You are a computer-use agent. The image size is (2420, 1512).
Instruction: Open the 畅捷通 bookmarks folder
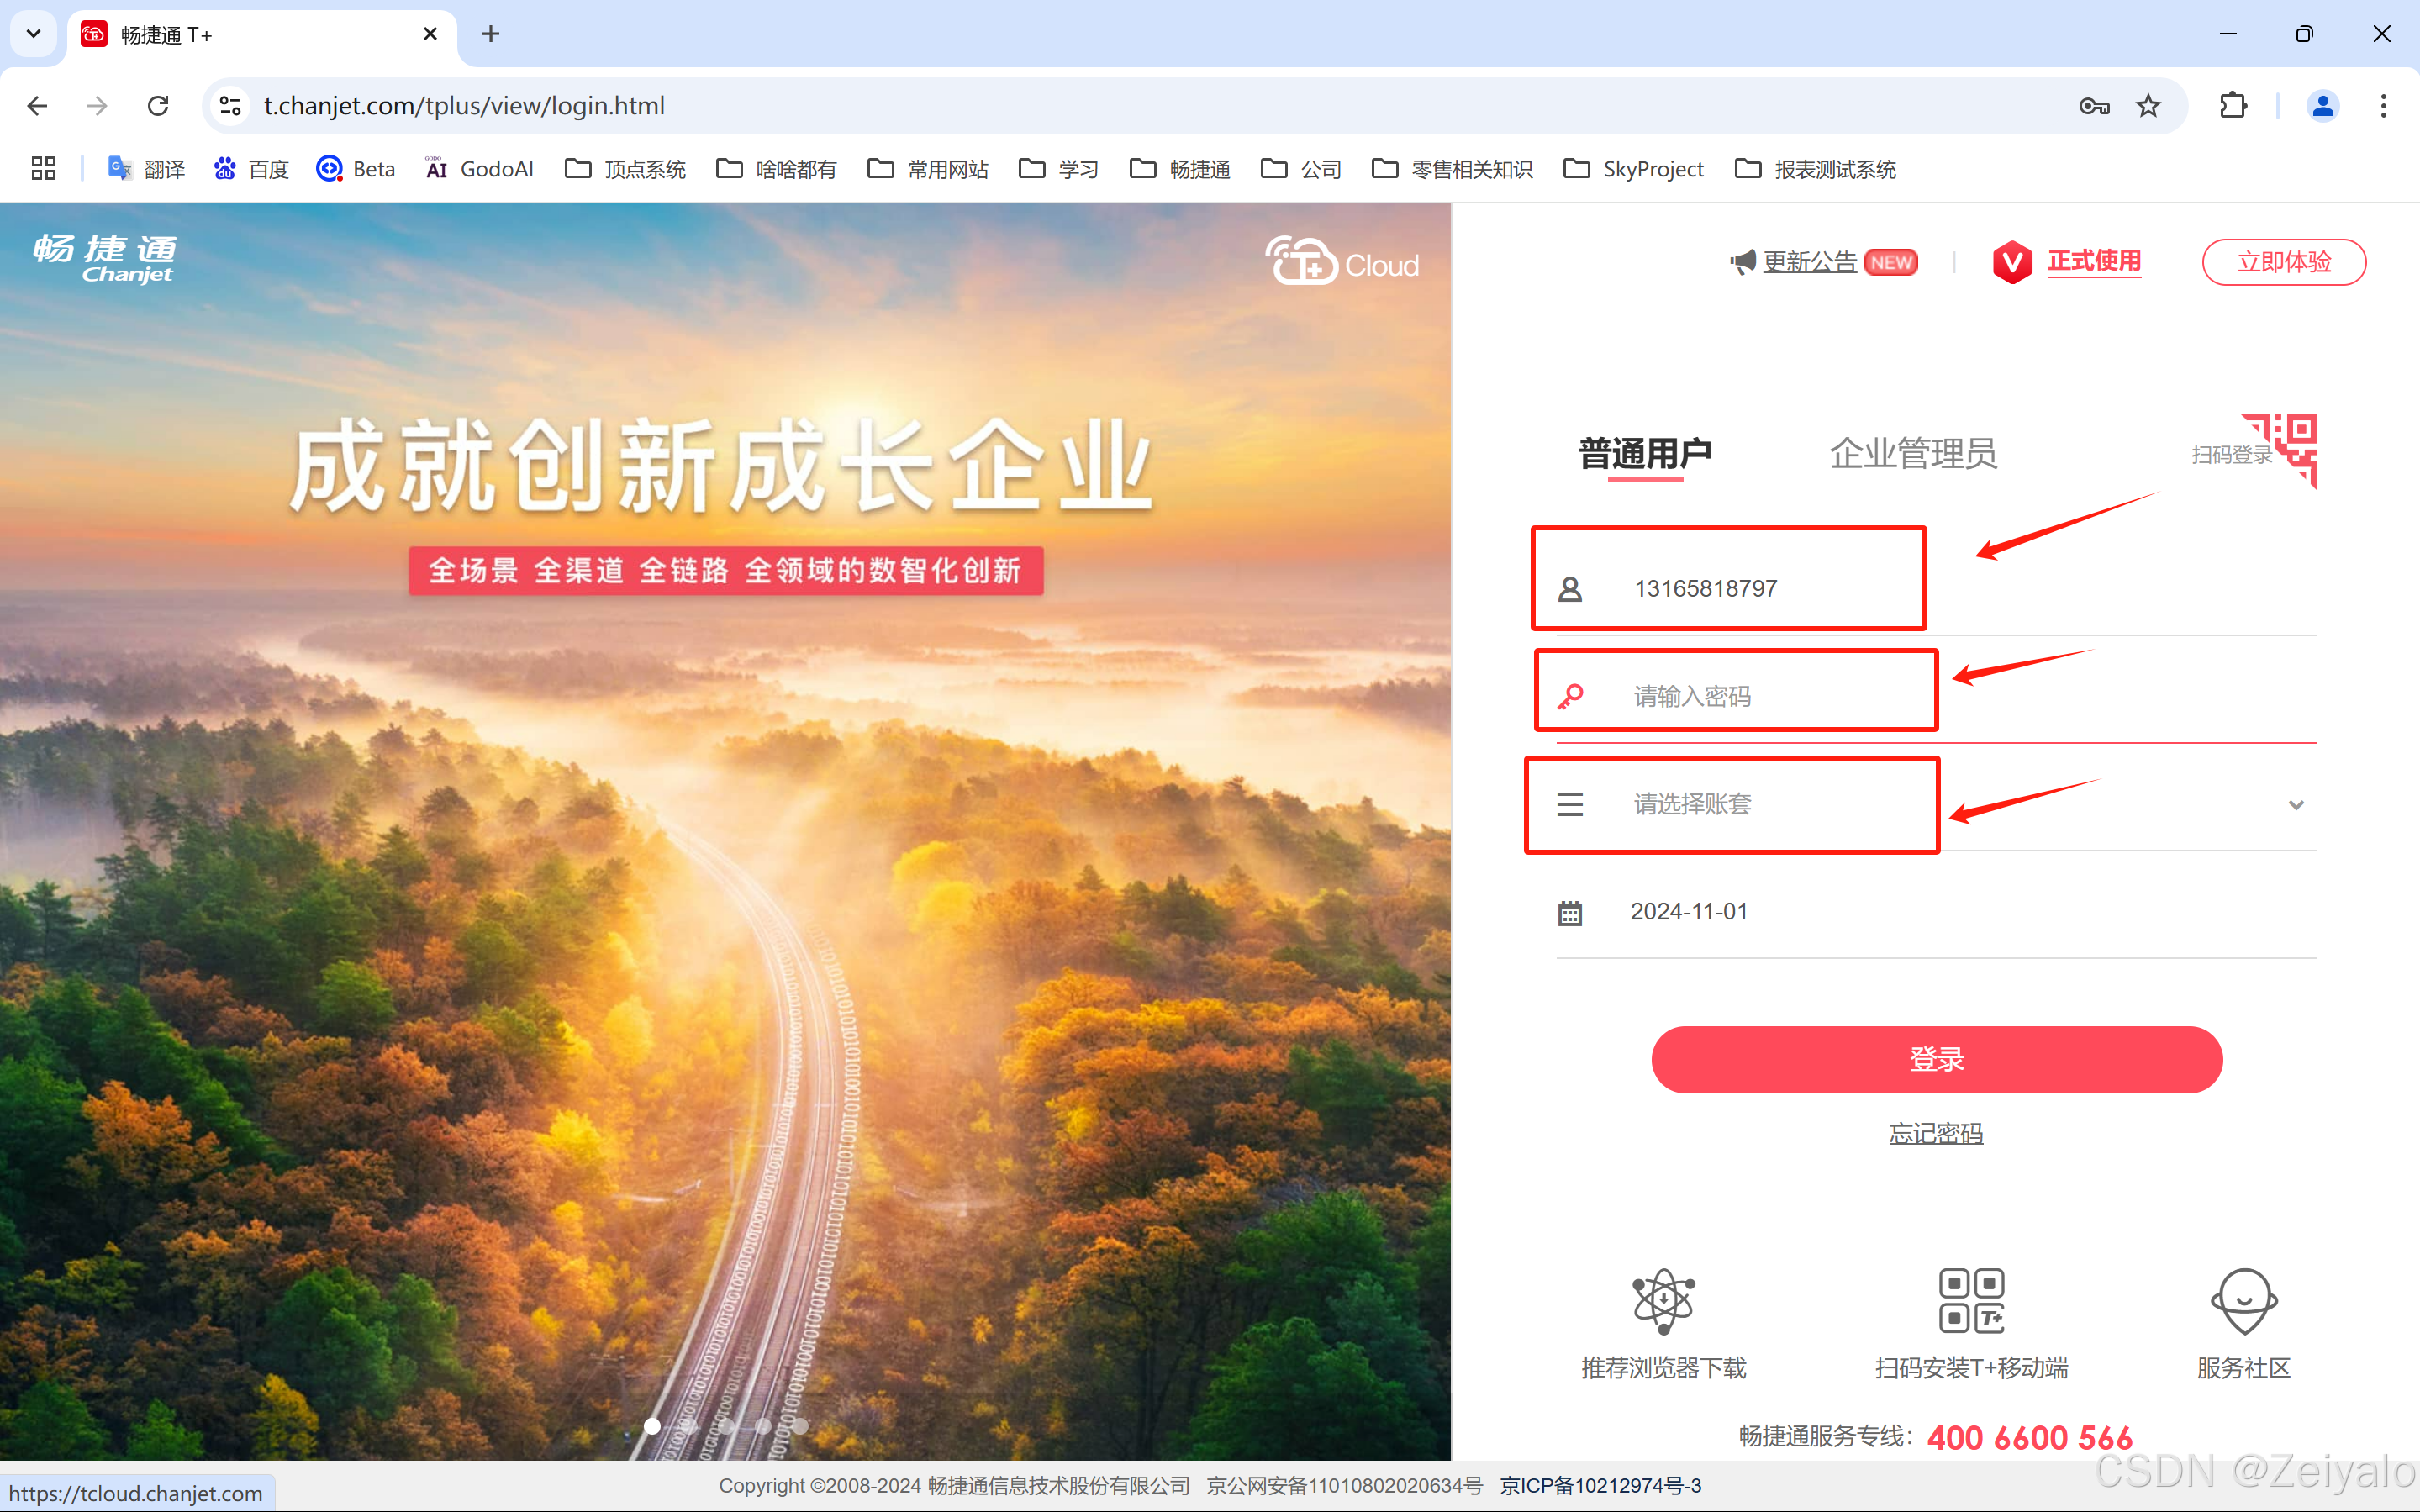(1180, 169)
